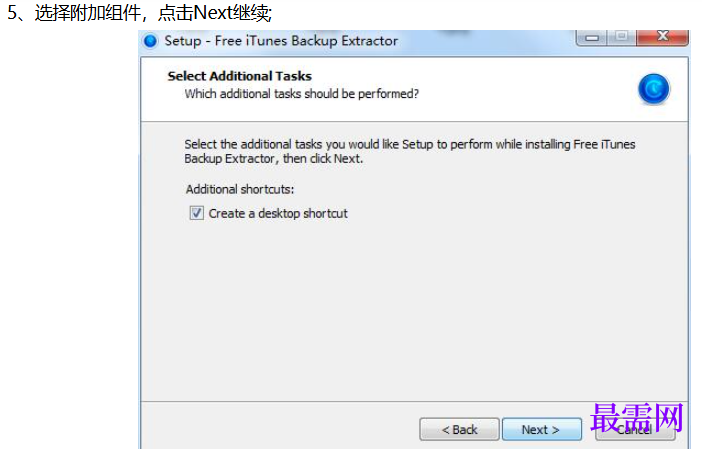Click the purple 最需网 watermark
This screenshot has height=449, width=702.
click(x=637, y=418)
